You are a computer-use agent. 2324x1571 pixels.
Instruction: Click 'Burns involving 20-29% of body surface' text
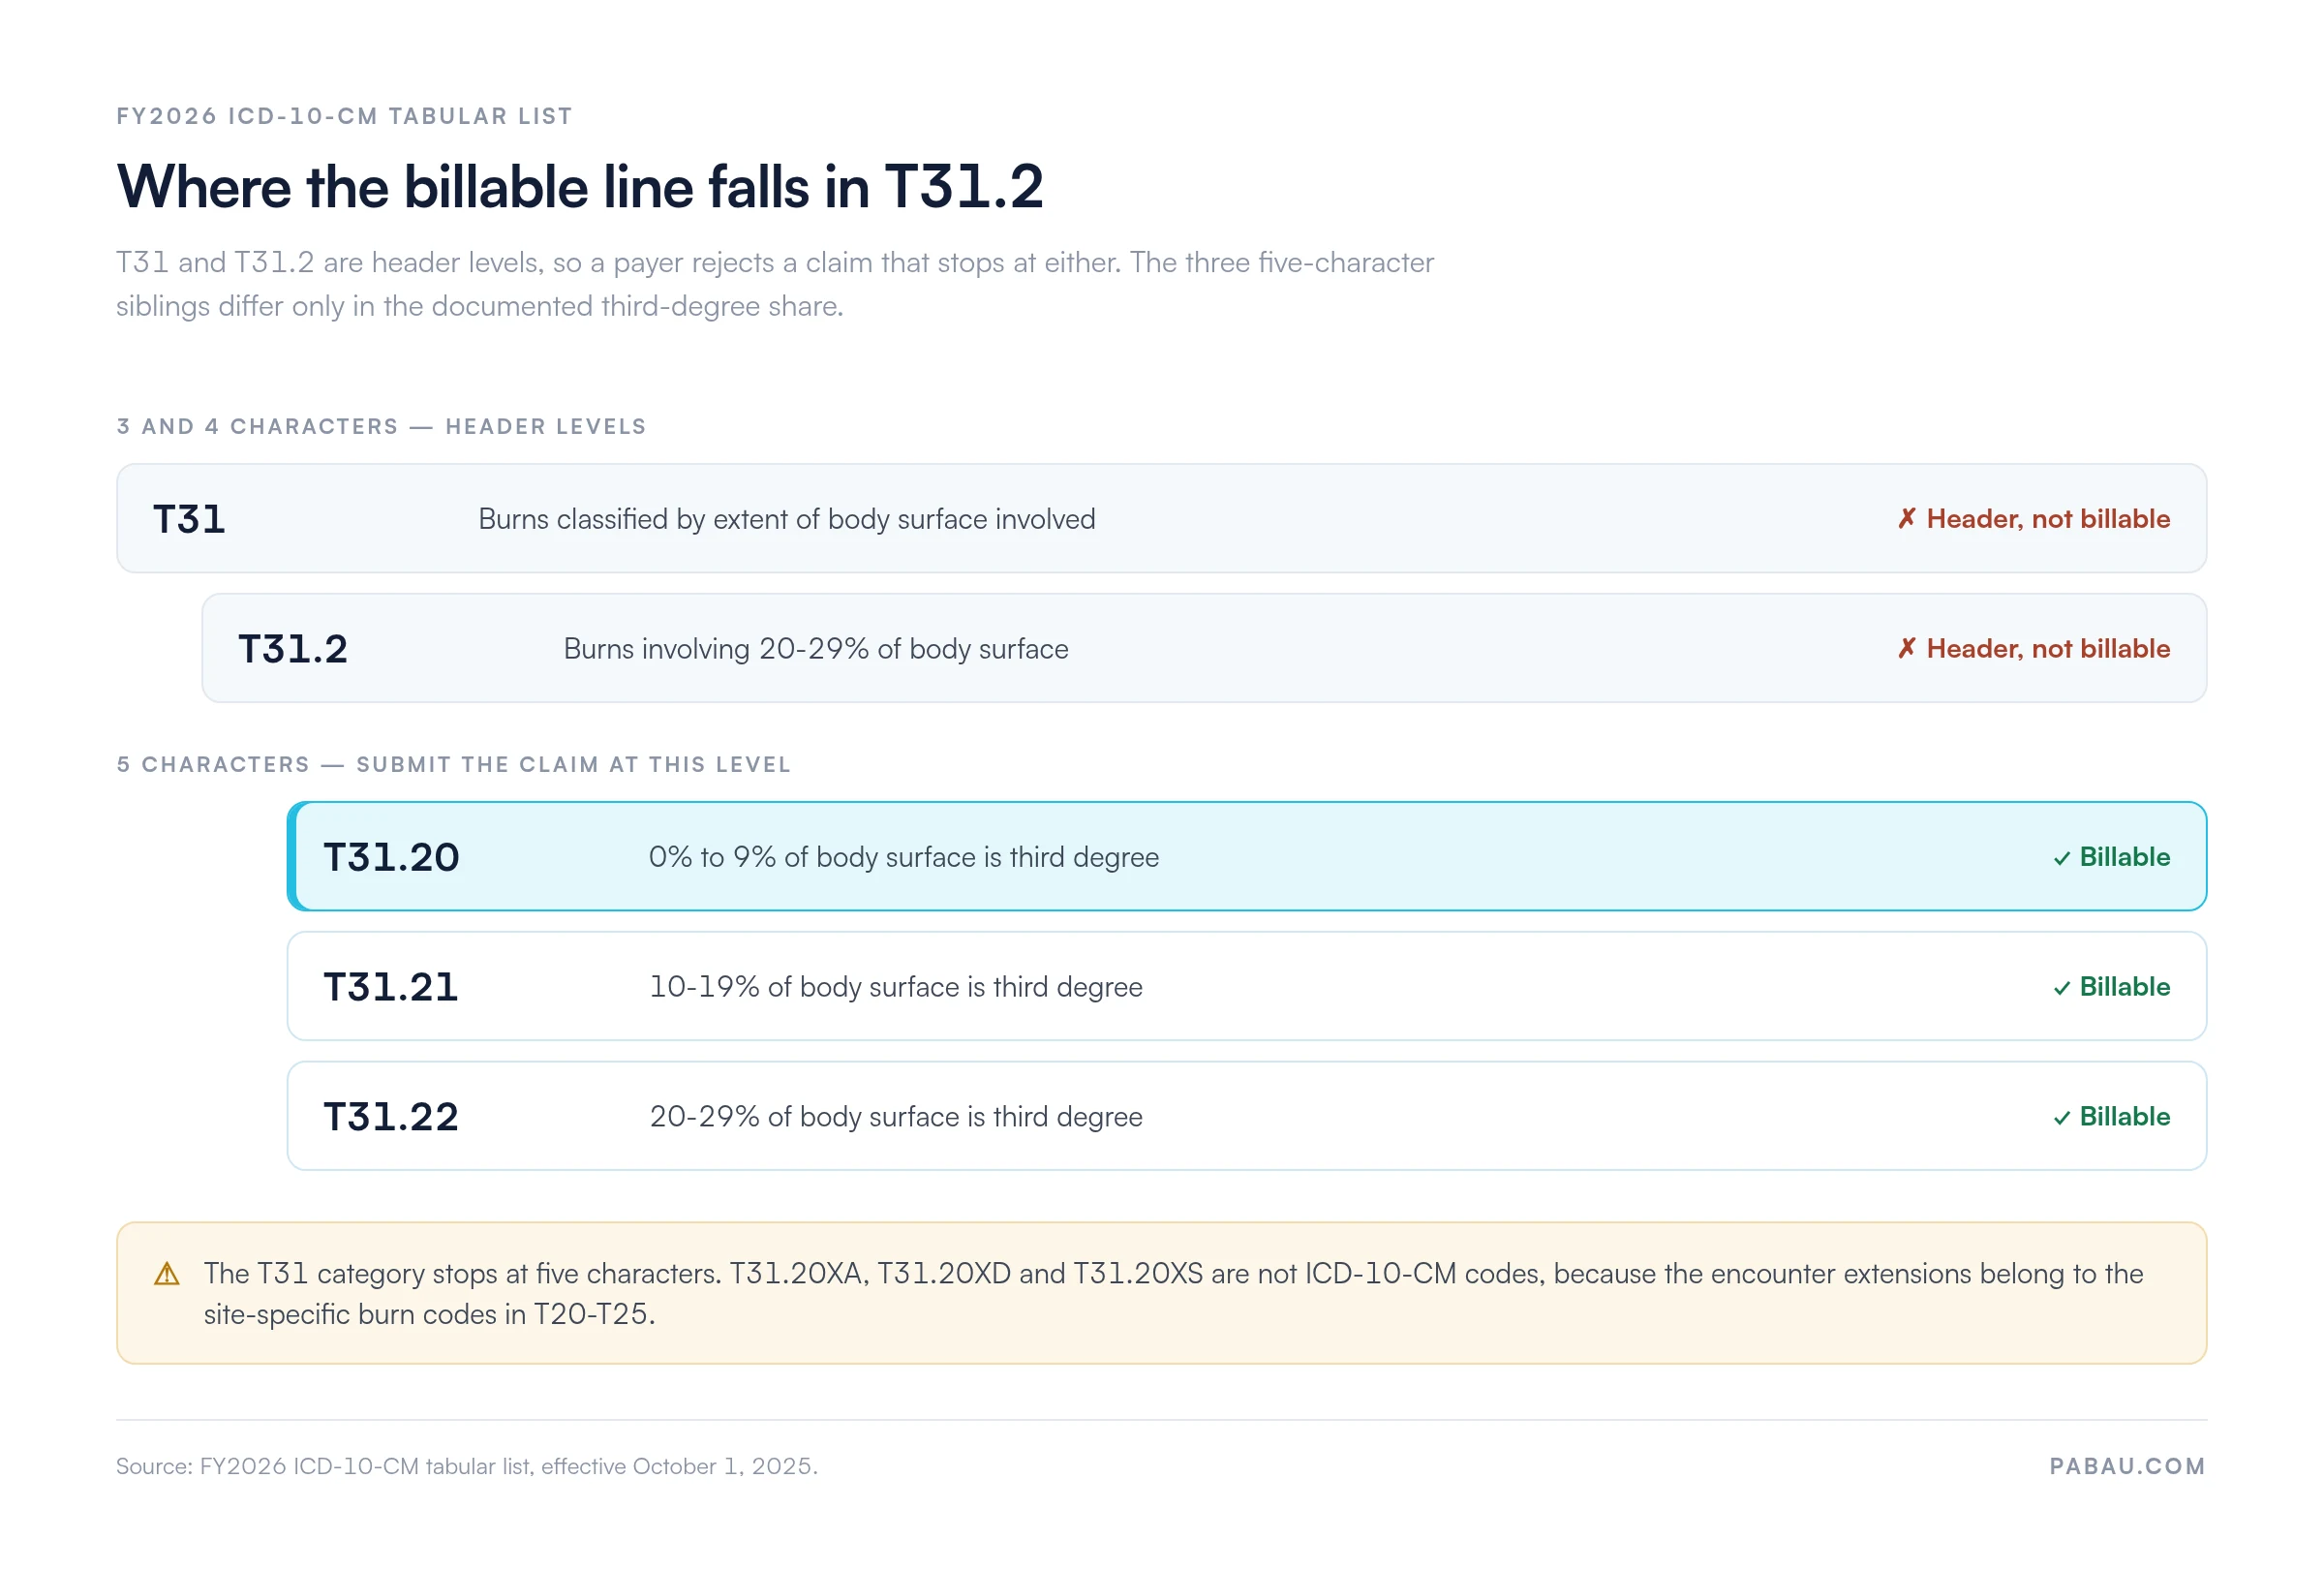tap(816, 650)
